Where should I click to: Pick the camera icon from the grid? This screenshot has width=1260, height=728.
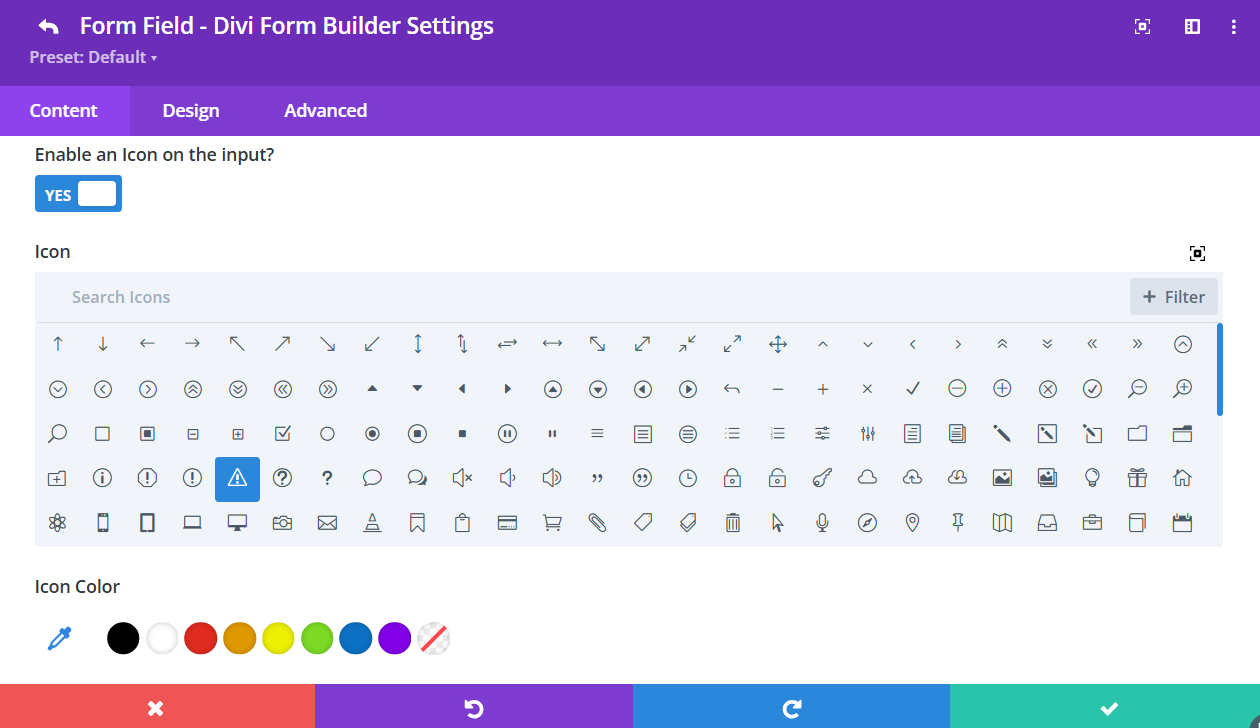tap(282, 522)
